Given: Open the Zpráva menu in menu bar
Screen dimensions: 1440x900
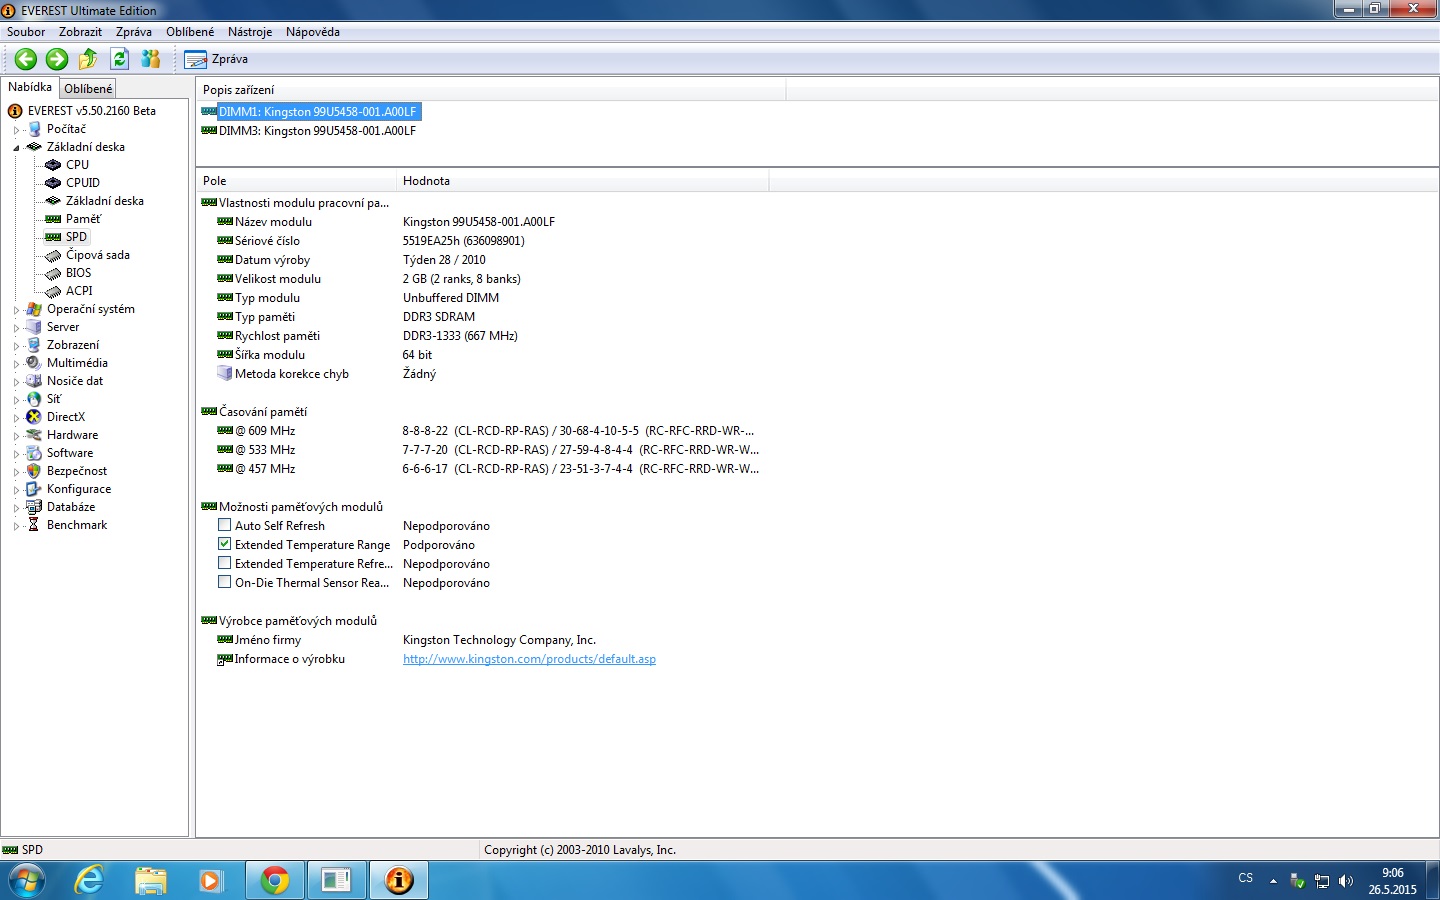Looking at the screenshot, I should (x=134, y=32).
